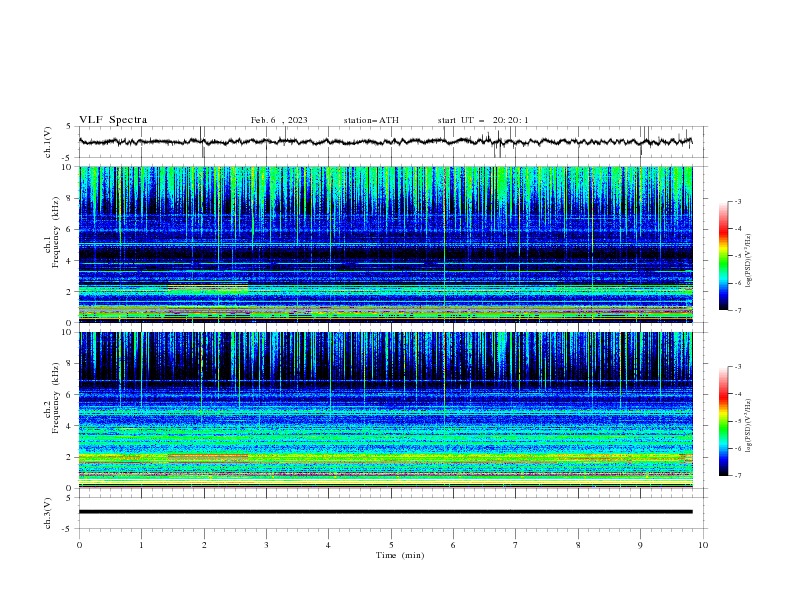Click the "3" tick on Time axis
Image resolution: width=792 pixels, height=612 pixels.
[x=266, y=545]
